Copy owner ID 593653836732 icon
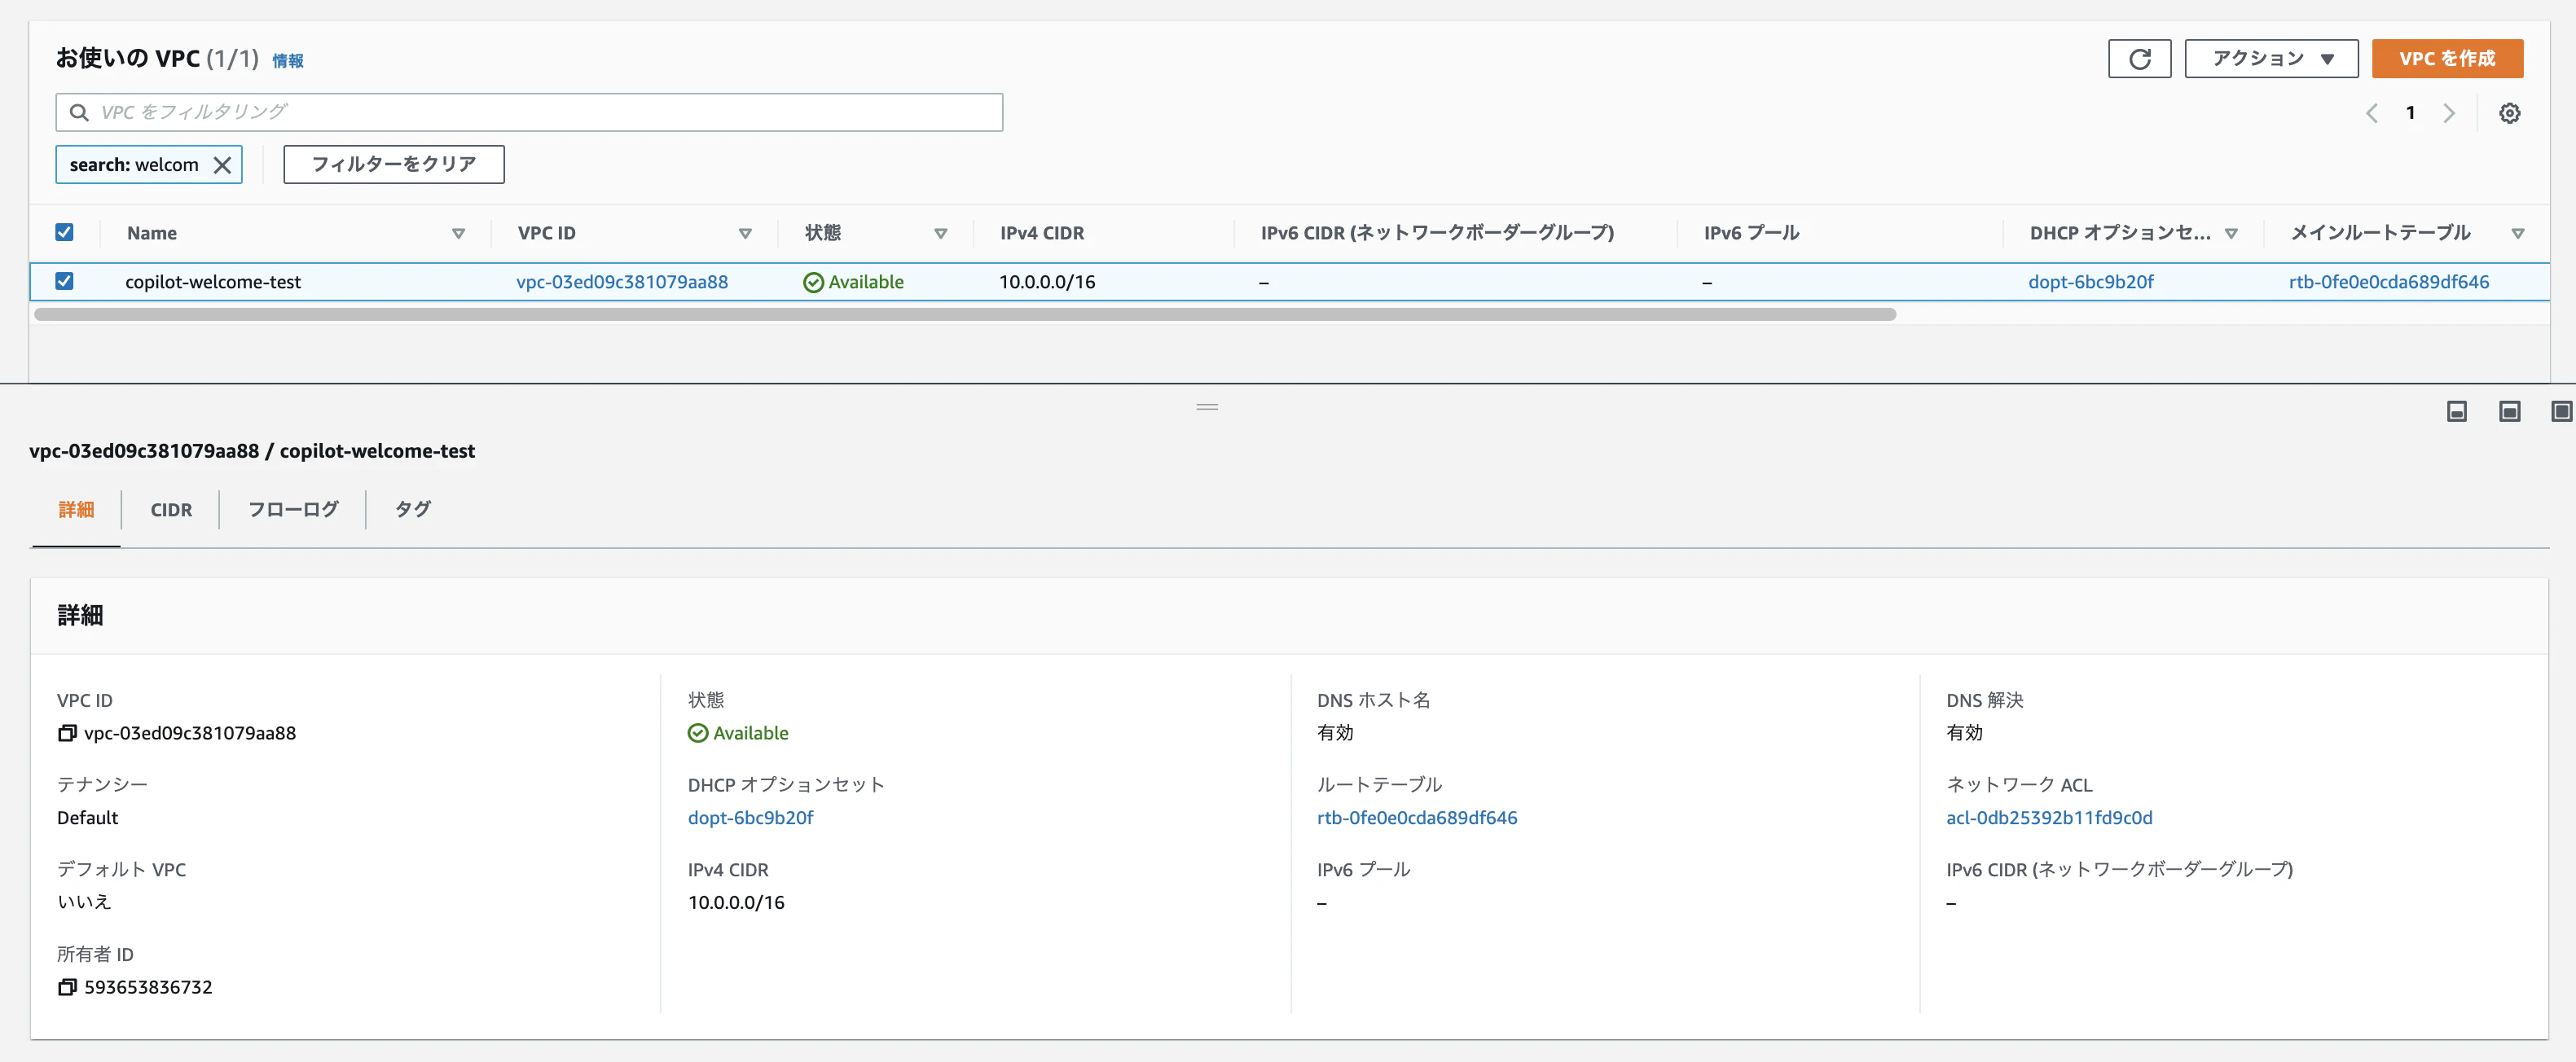This screenshot has height=1062, width=2576. (x=67, y=987)
